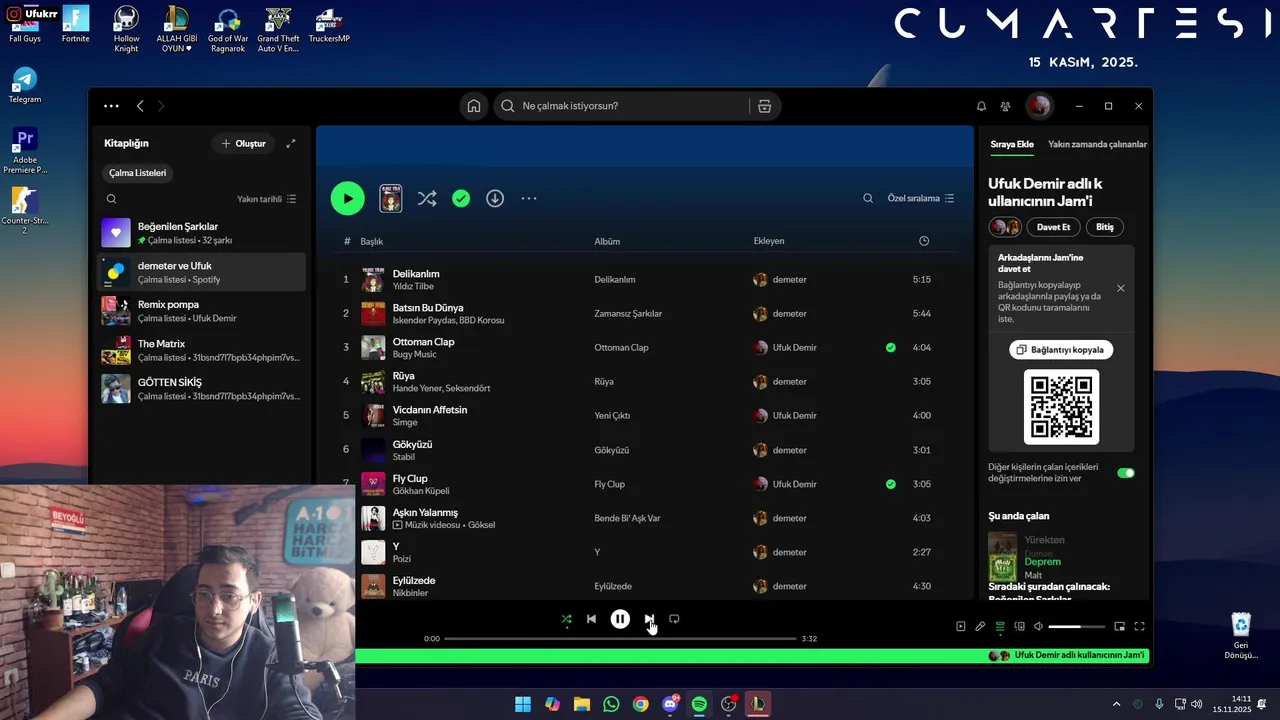The width and height of the screenshot is (1280, 720).
Task: Open the connect to a device icon
Action: point(1020,627)
